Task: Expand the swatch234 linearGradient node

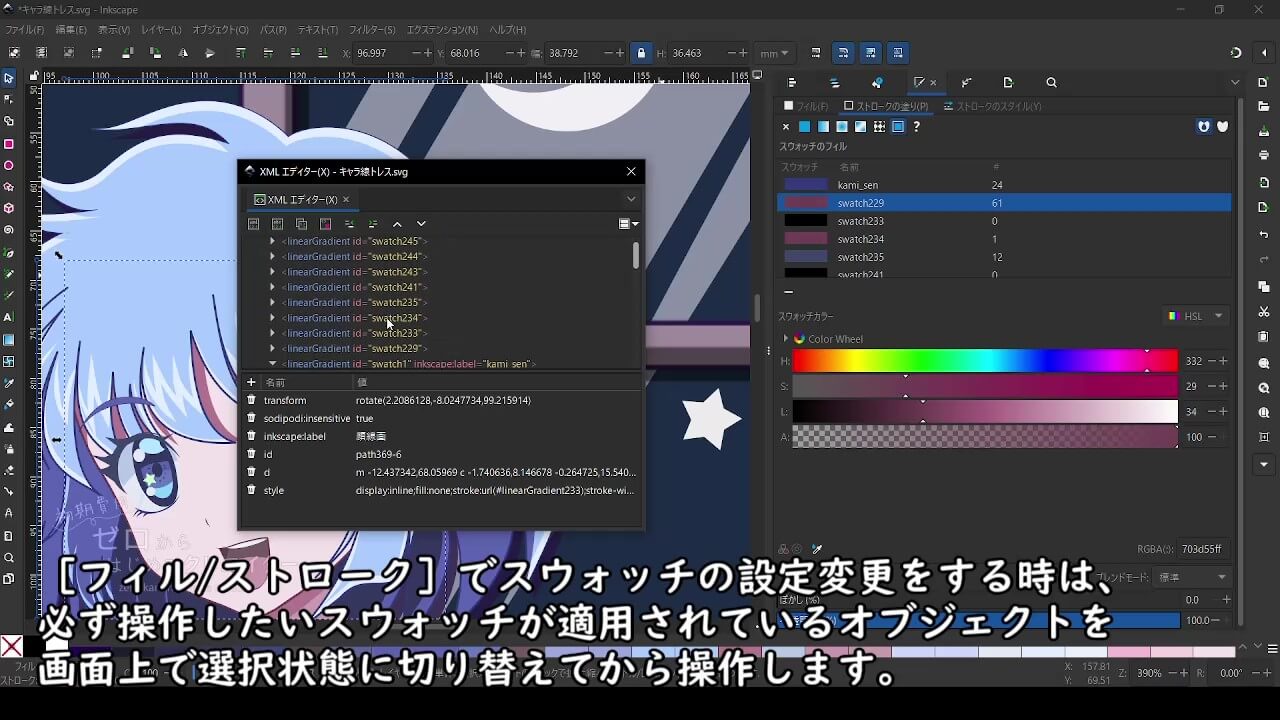Action: pos(272,318)
